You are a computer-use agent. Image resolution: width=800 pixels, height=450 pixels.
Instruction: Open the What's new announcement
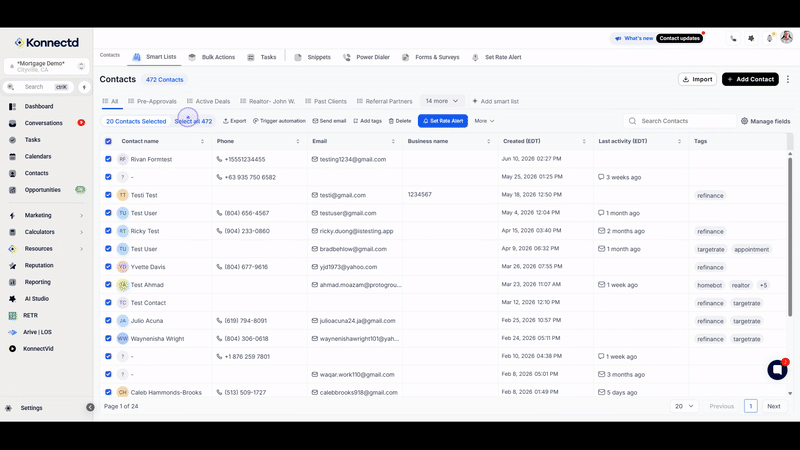click(633, 38)
